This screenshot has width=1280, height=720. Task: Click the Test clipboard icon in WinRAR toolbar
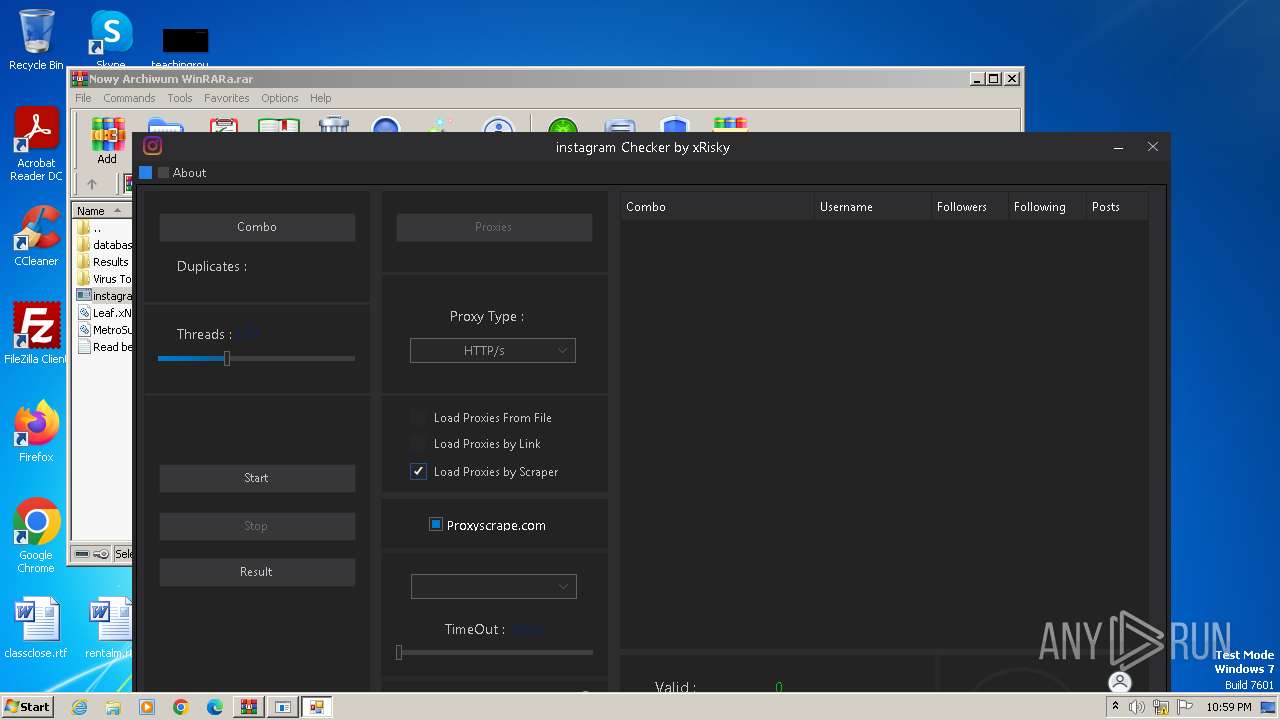coord(224,125)
